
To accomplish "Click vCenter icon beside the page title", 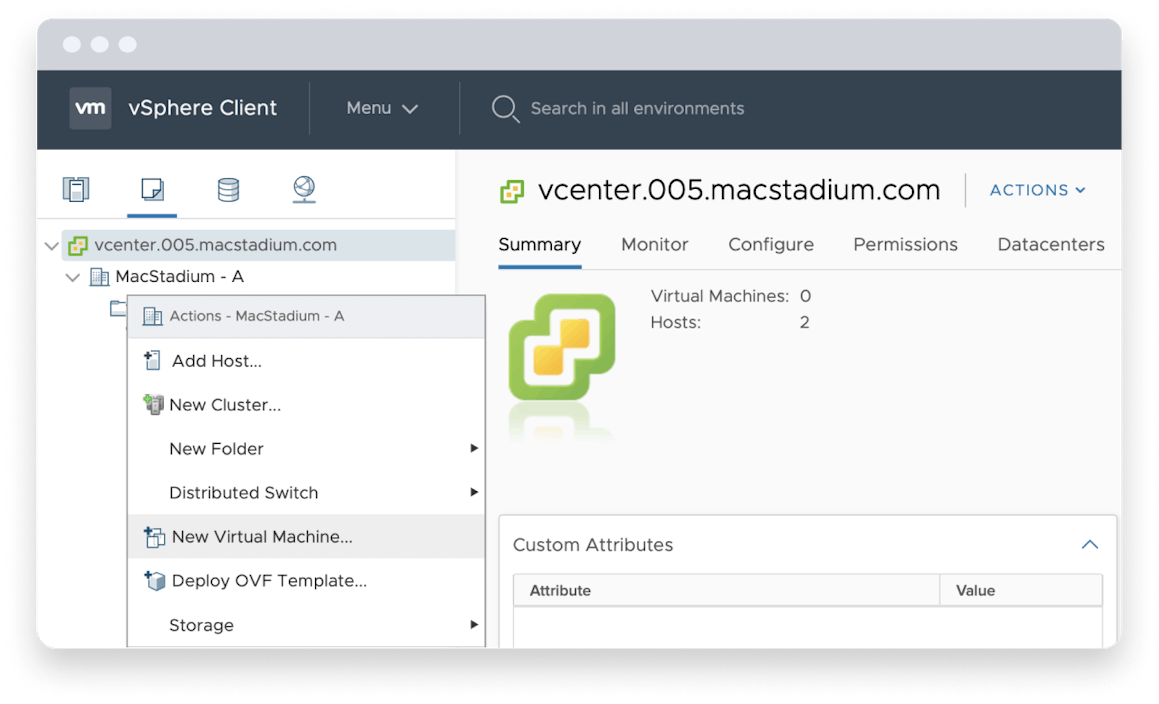I will click(512, 192).
